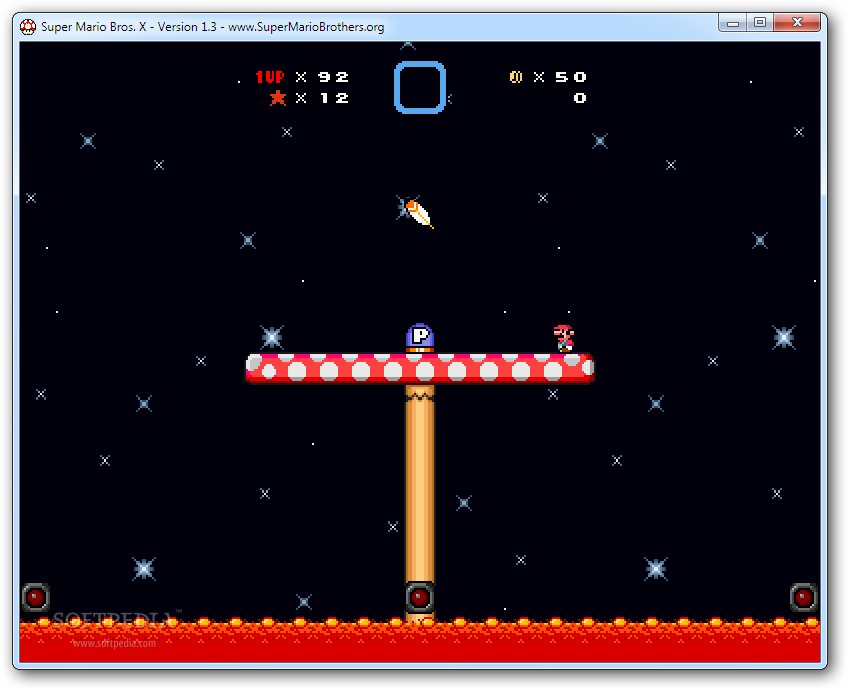
Task: Click the red spotted mushroom platform cap
Action: 420,368
